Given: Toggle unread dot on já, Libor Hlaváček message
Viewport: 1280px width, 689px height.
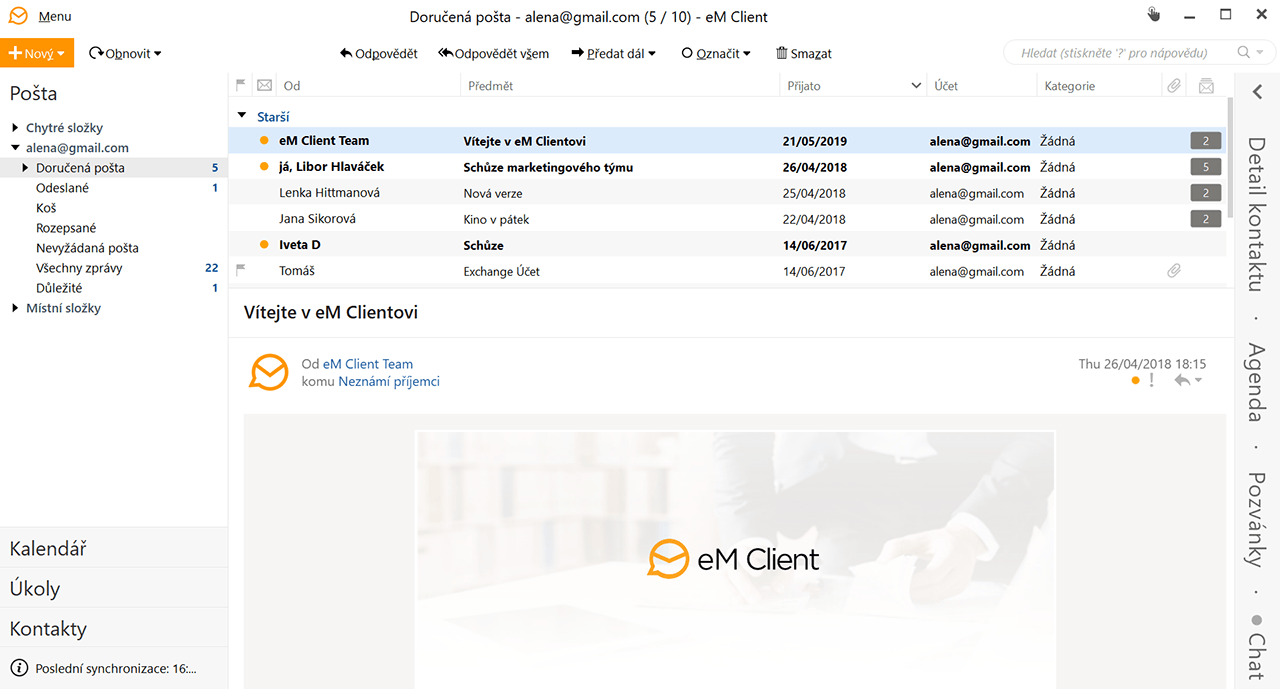Looking at the screenshot, I should click(x=264, y=167).
